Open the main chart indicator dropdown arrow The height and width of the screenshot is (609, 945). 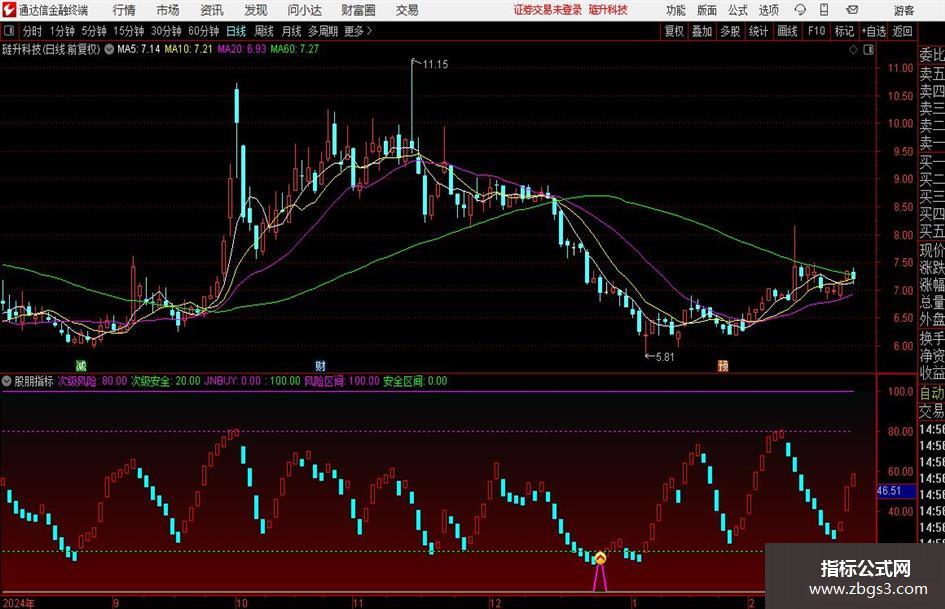tap(109, 49)
